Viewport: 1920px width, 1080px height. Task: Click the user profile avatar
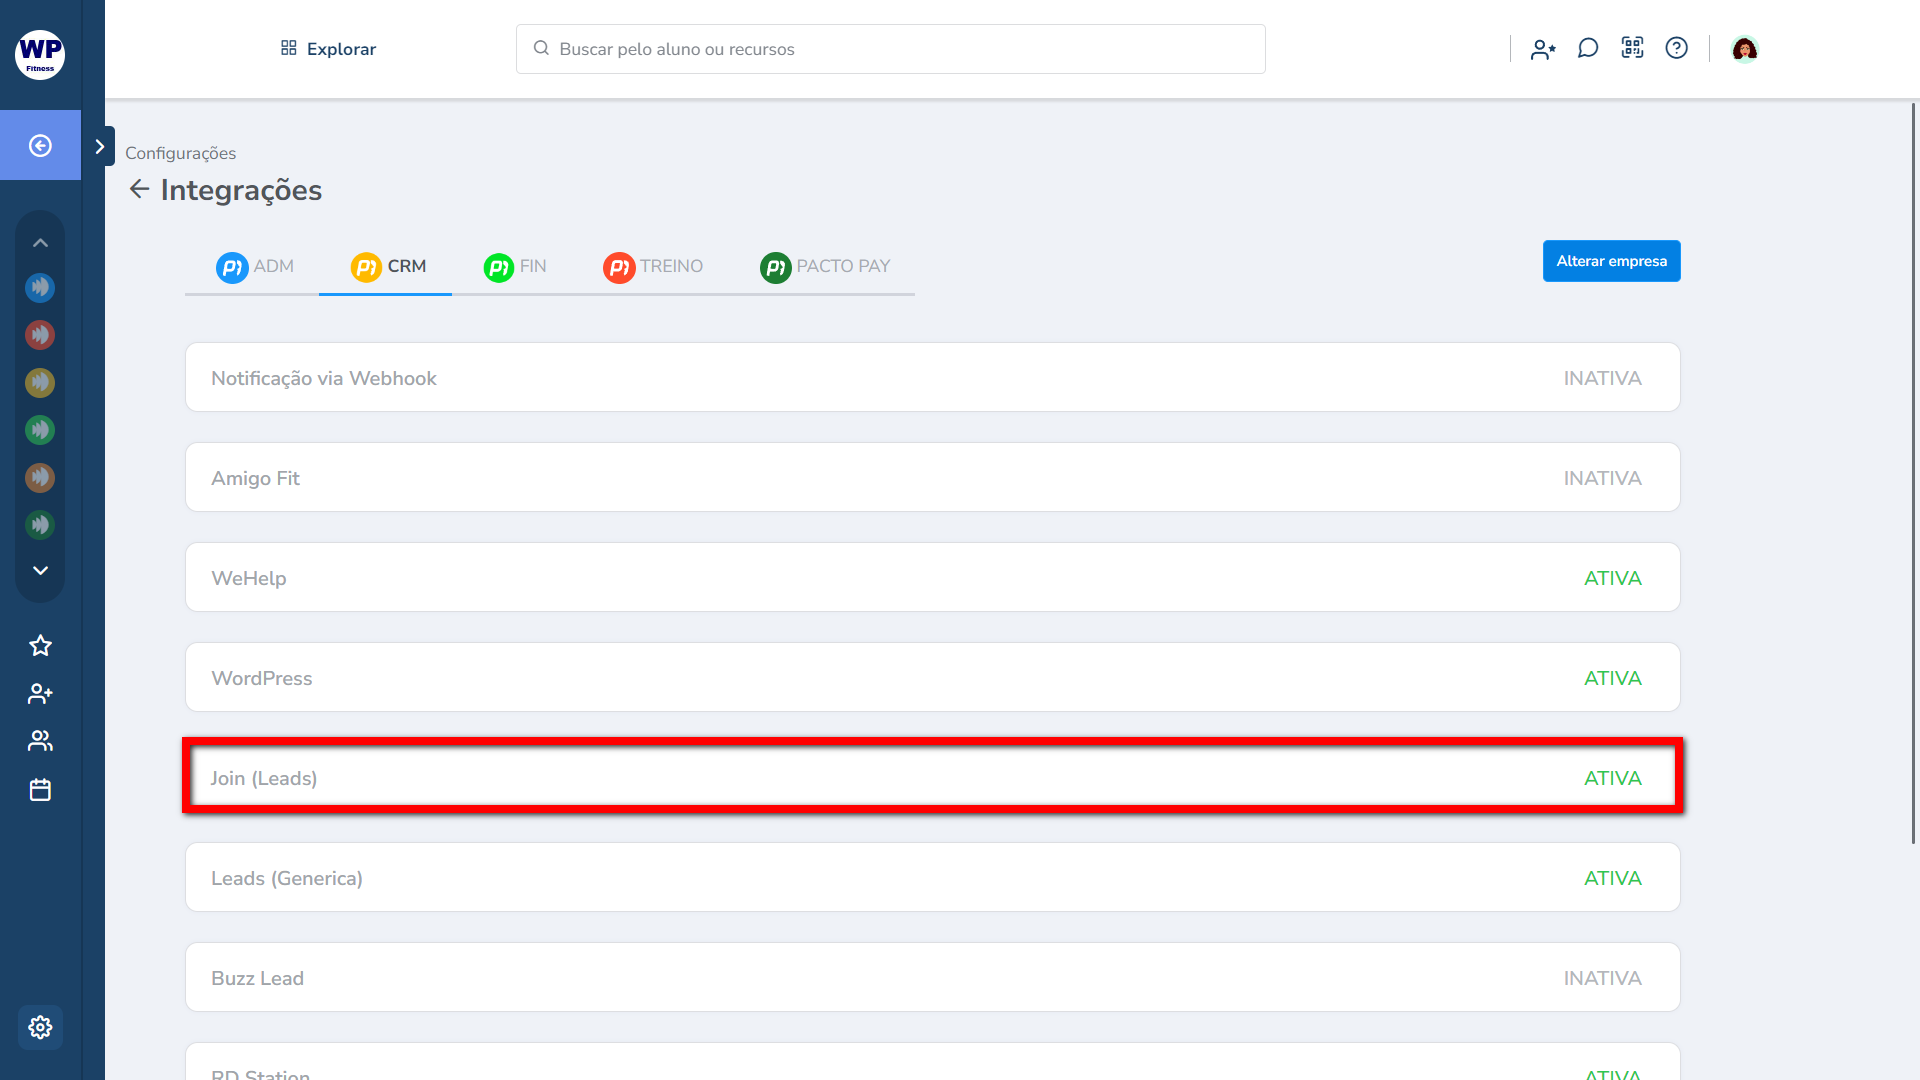pyautogui.click(x=1744, y=49)
